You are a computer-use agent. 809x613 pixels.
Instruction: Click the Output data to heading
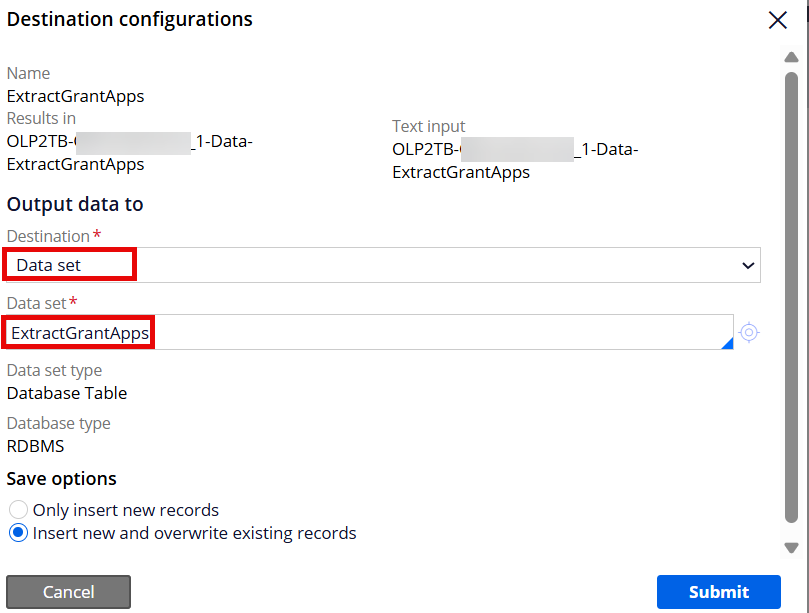75,204
